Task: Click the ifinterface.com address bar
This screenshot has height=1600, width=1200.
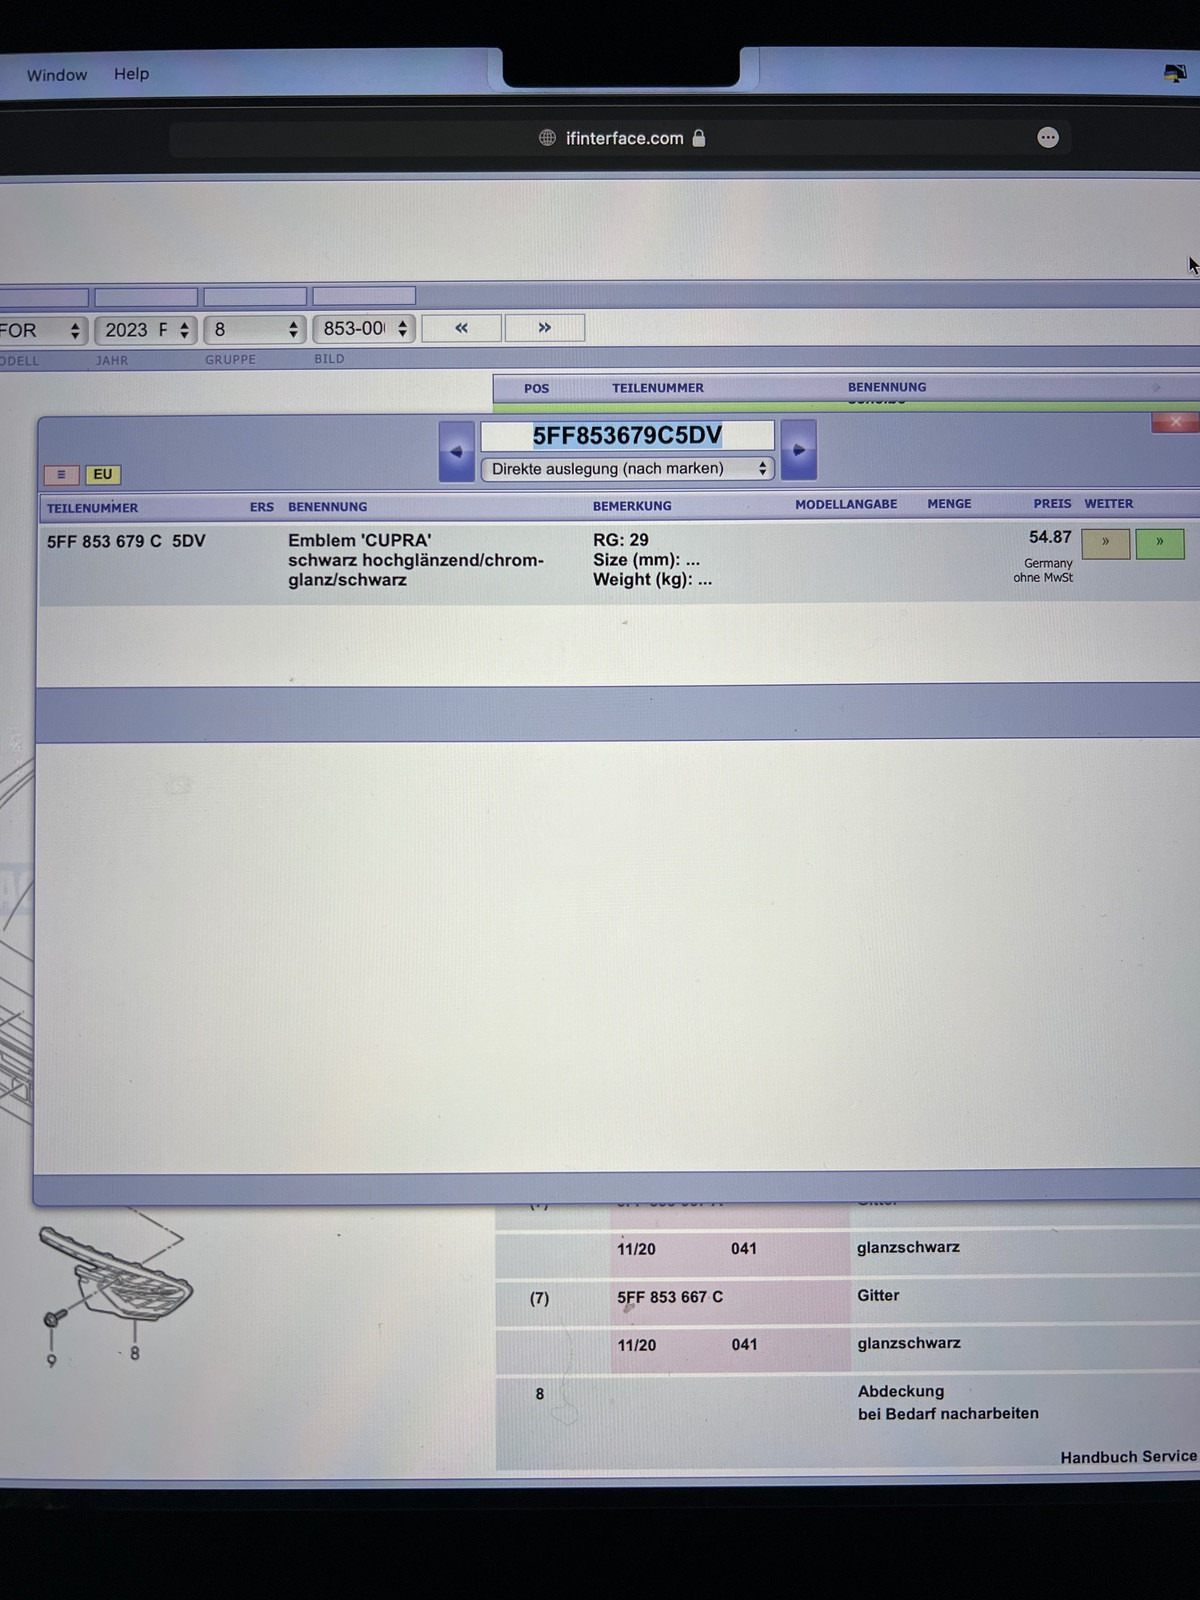Action: tap(624, 138)
